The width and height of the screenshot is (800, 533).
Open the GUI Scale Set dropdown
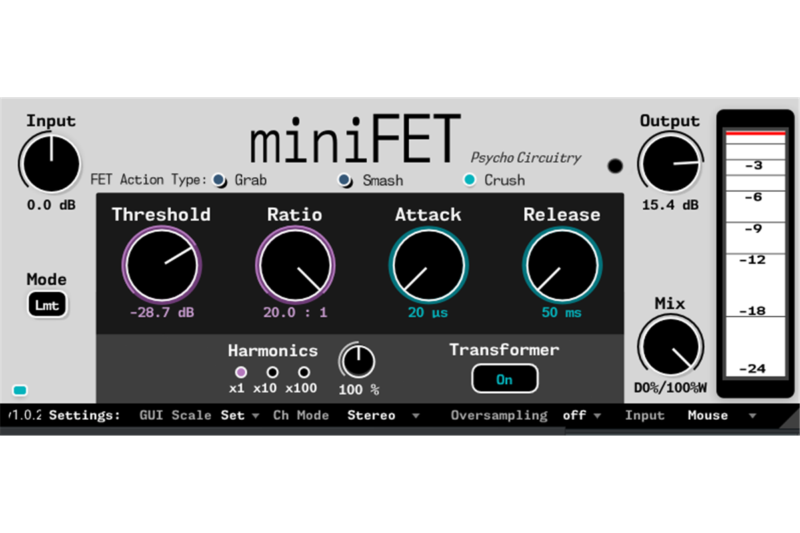(x=241, y=415)
